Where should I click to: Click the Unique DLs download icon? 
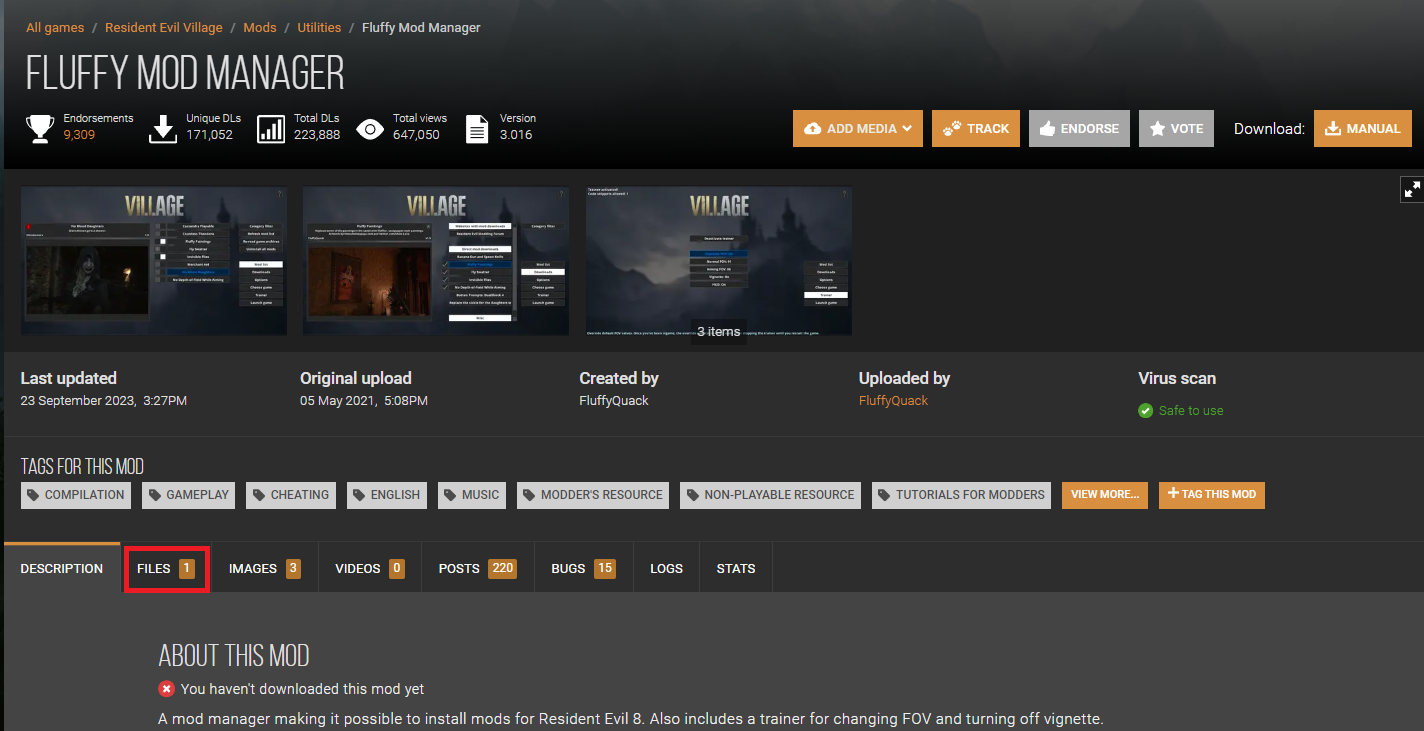tap(162, 128)
